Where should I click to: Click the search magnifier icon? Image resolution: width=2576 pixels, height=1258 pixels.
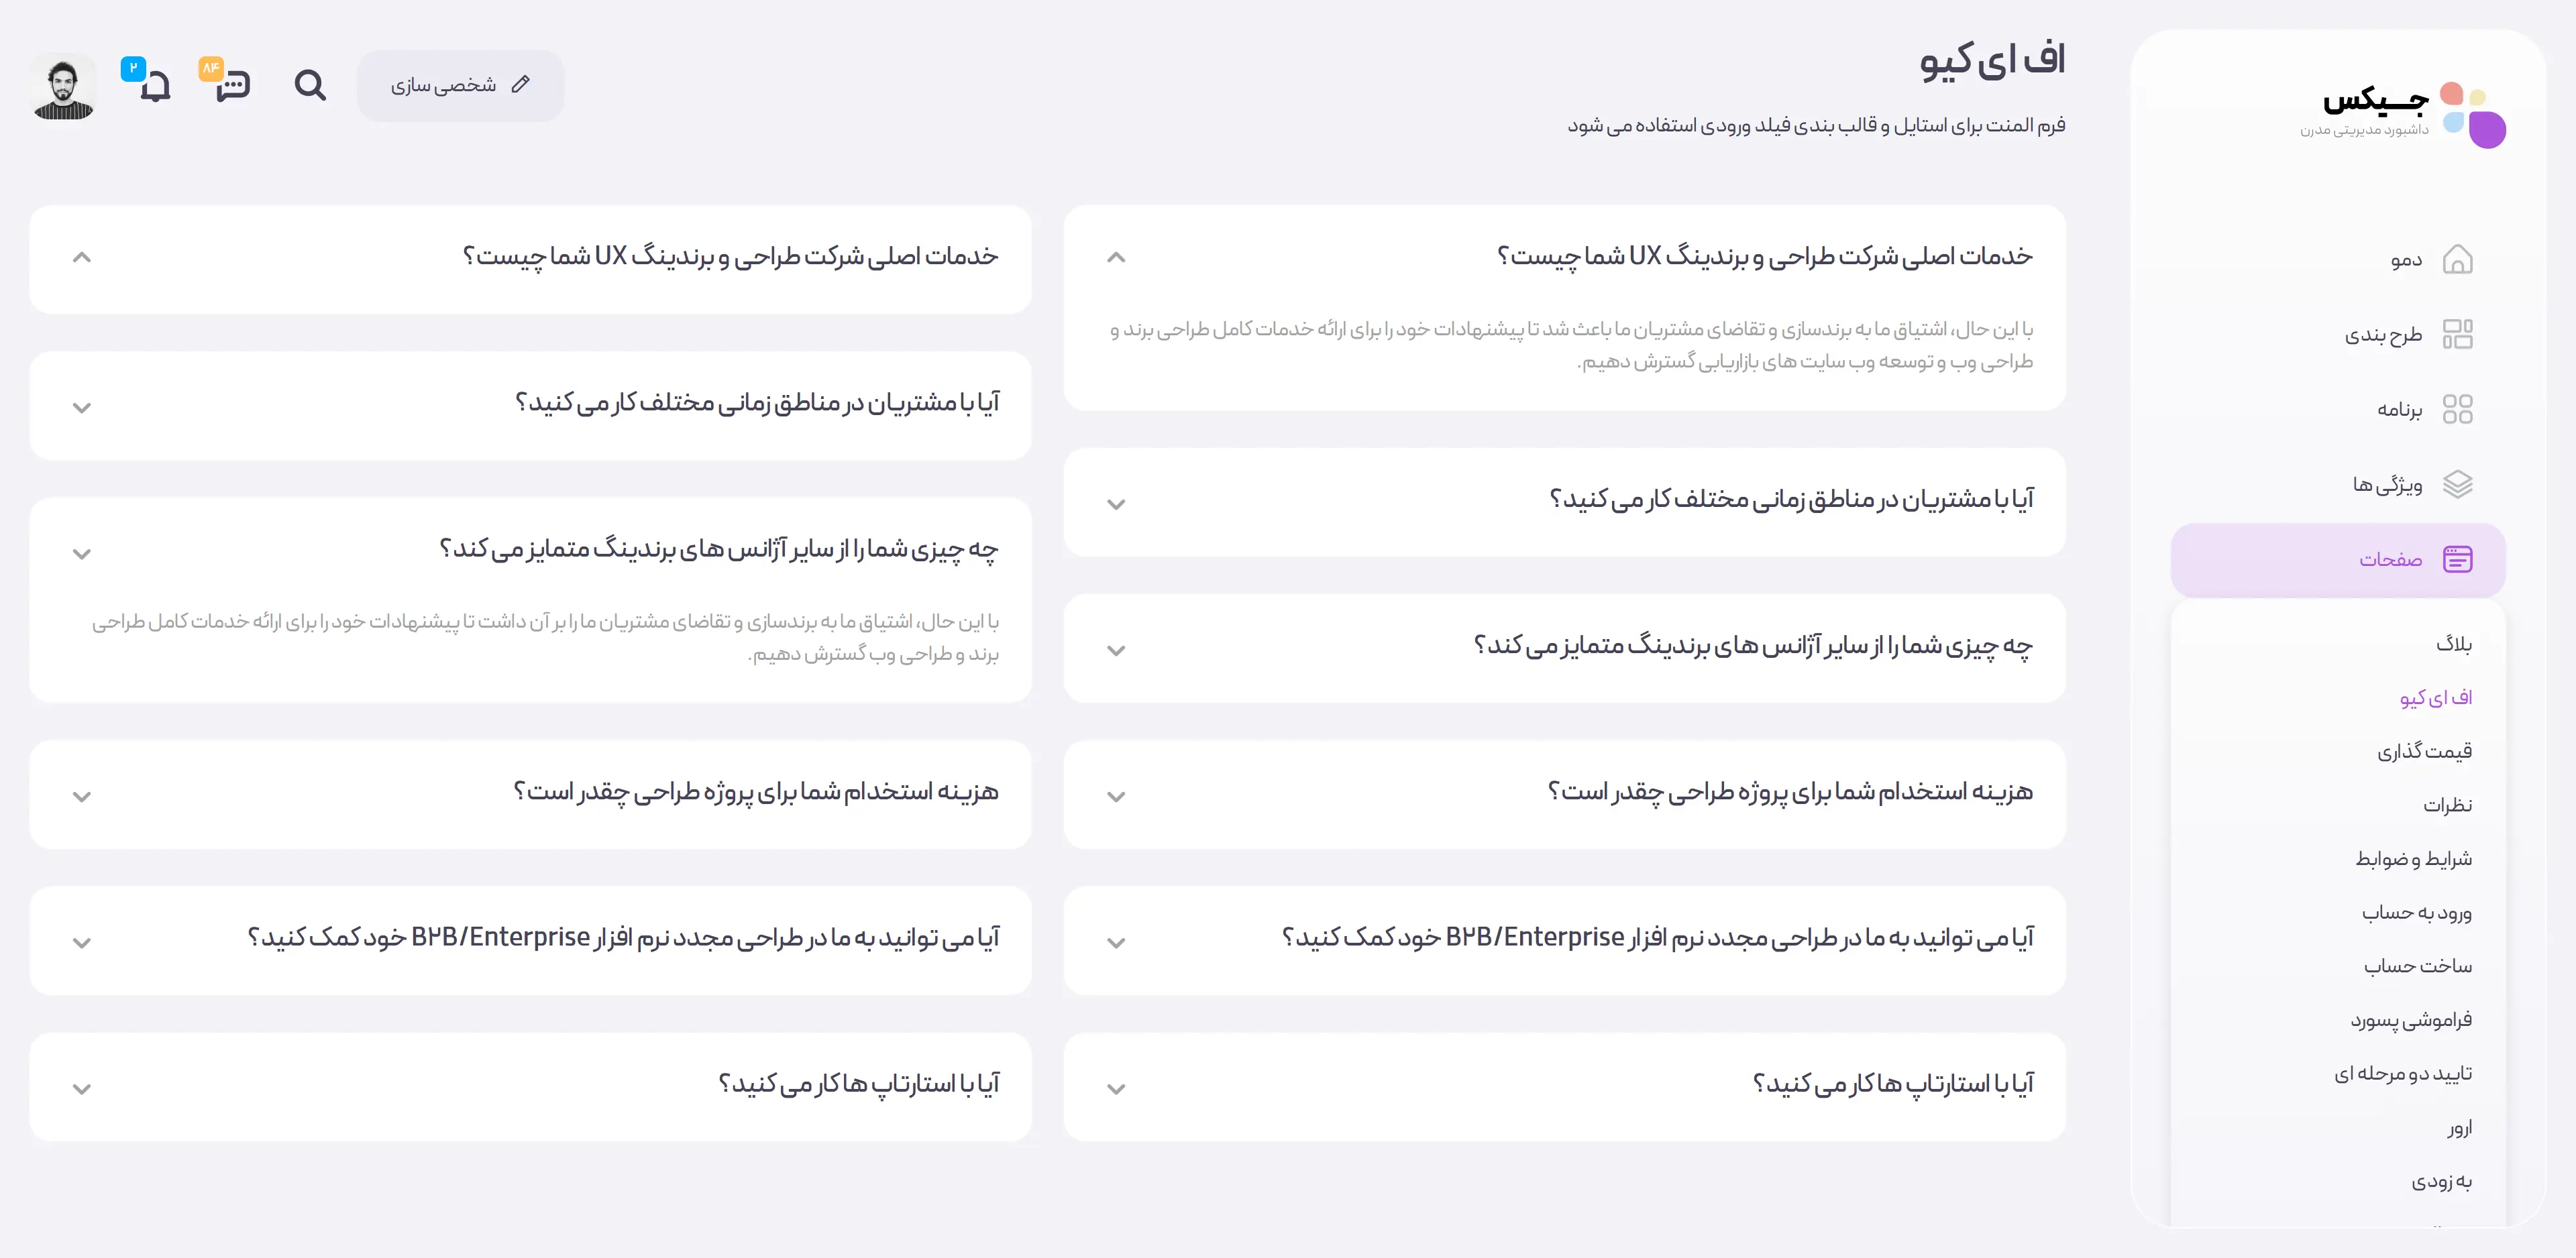(310, 85)
